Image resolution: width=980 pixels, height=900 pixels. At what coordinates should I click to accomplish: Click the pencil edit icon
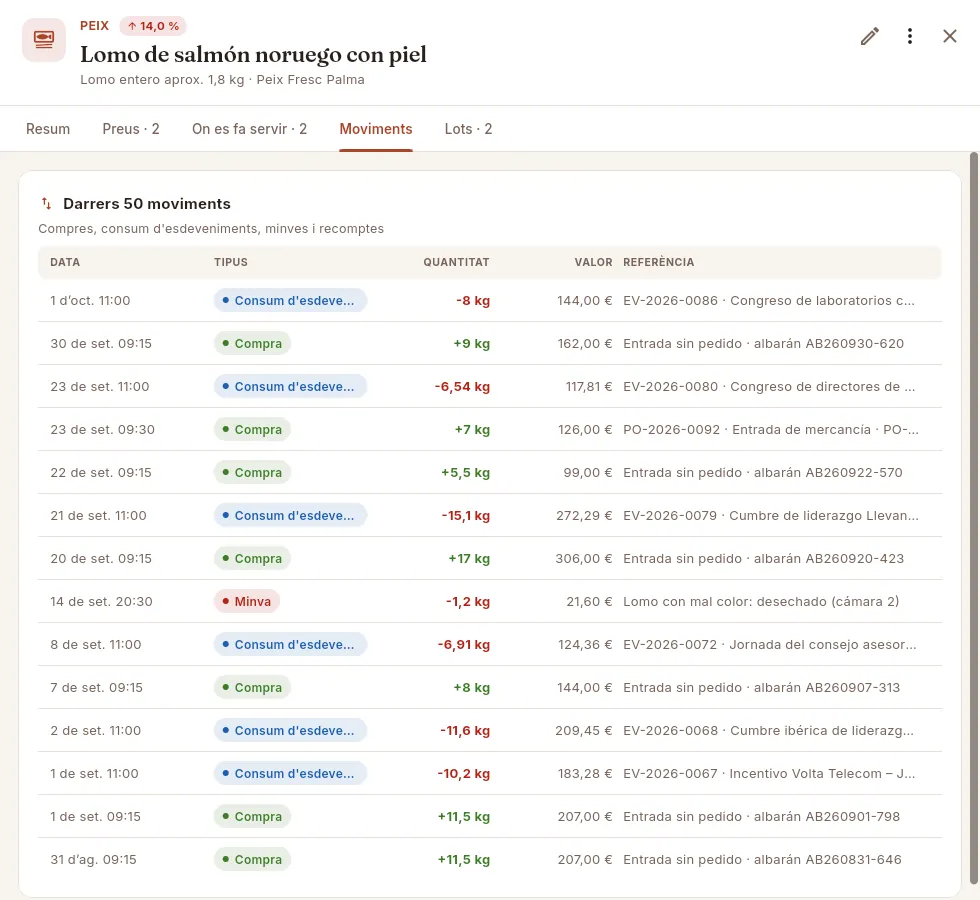pyautogui.click(x=869, y=36)
